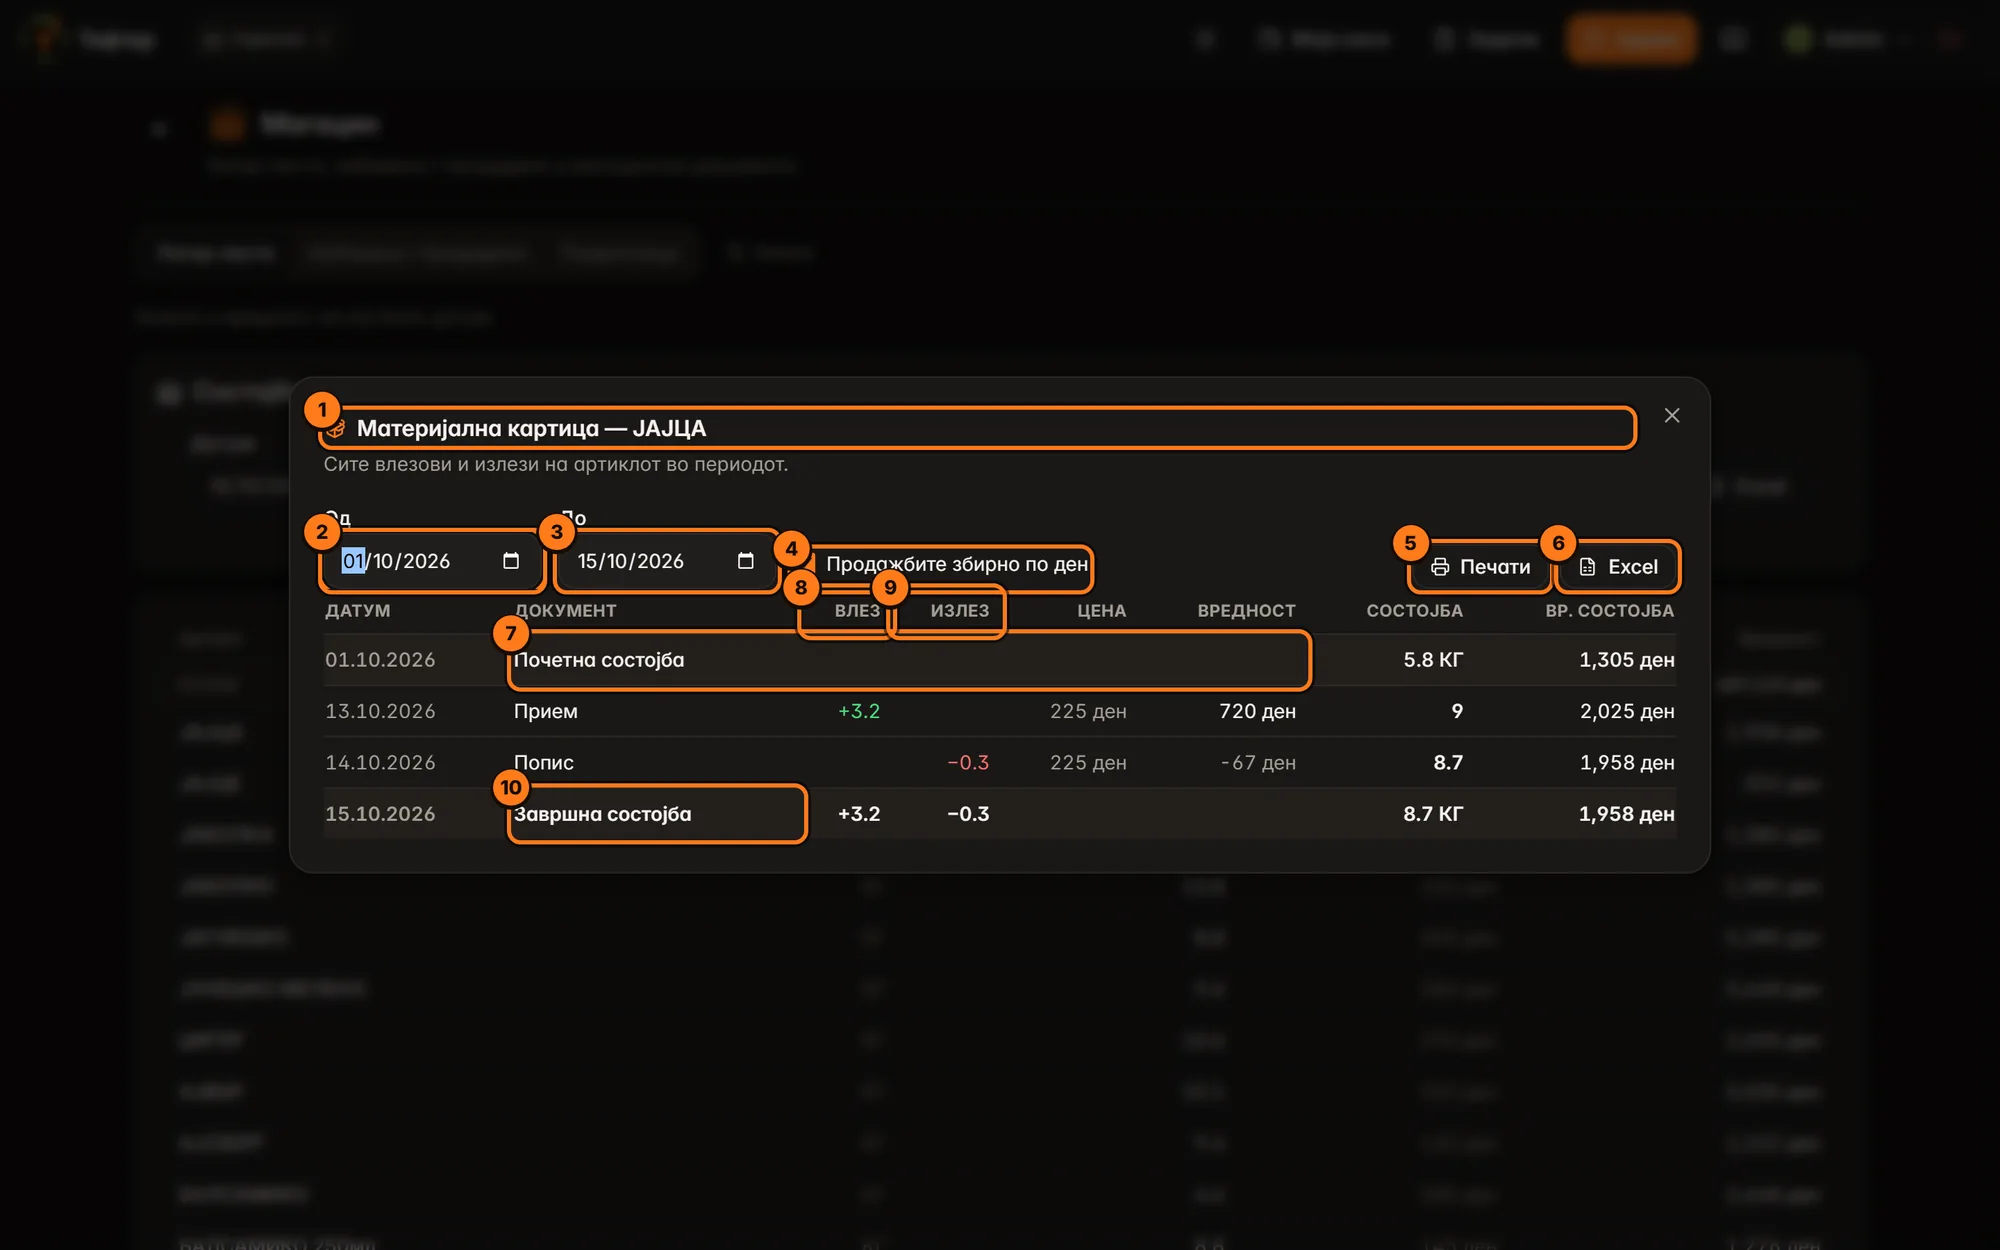Click the 1,305 ден balance value
This screenshot has height=1250, width=2000.
tap(1627, 660)
